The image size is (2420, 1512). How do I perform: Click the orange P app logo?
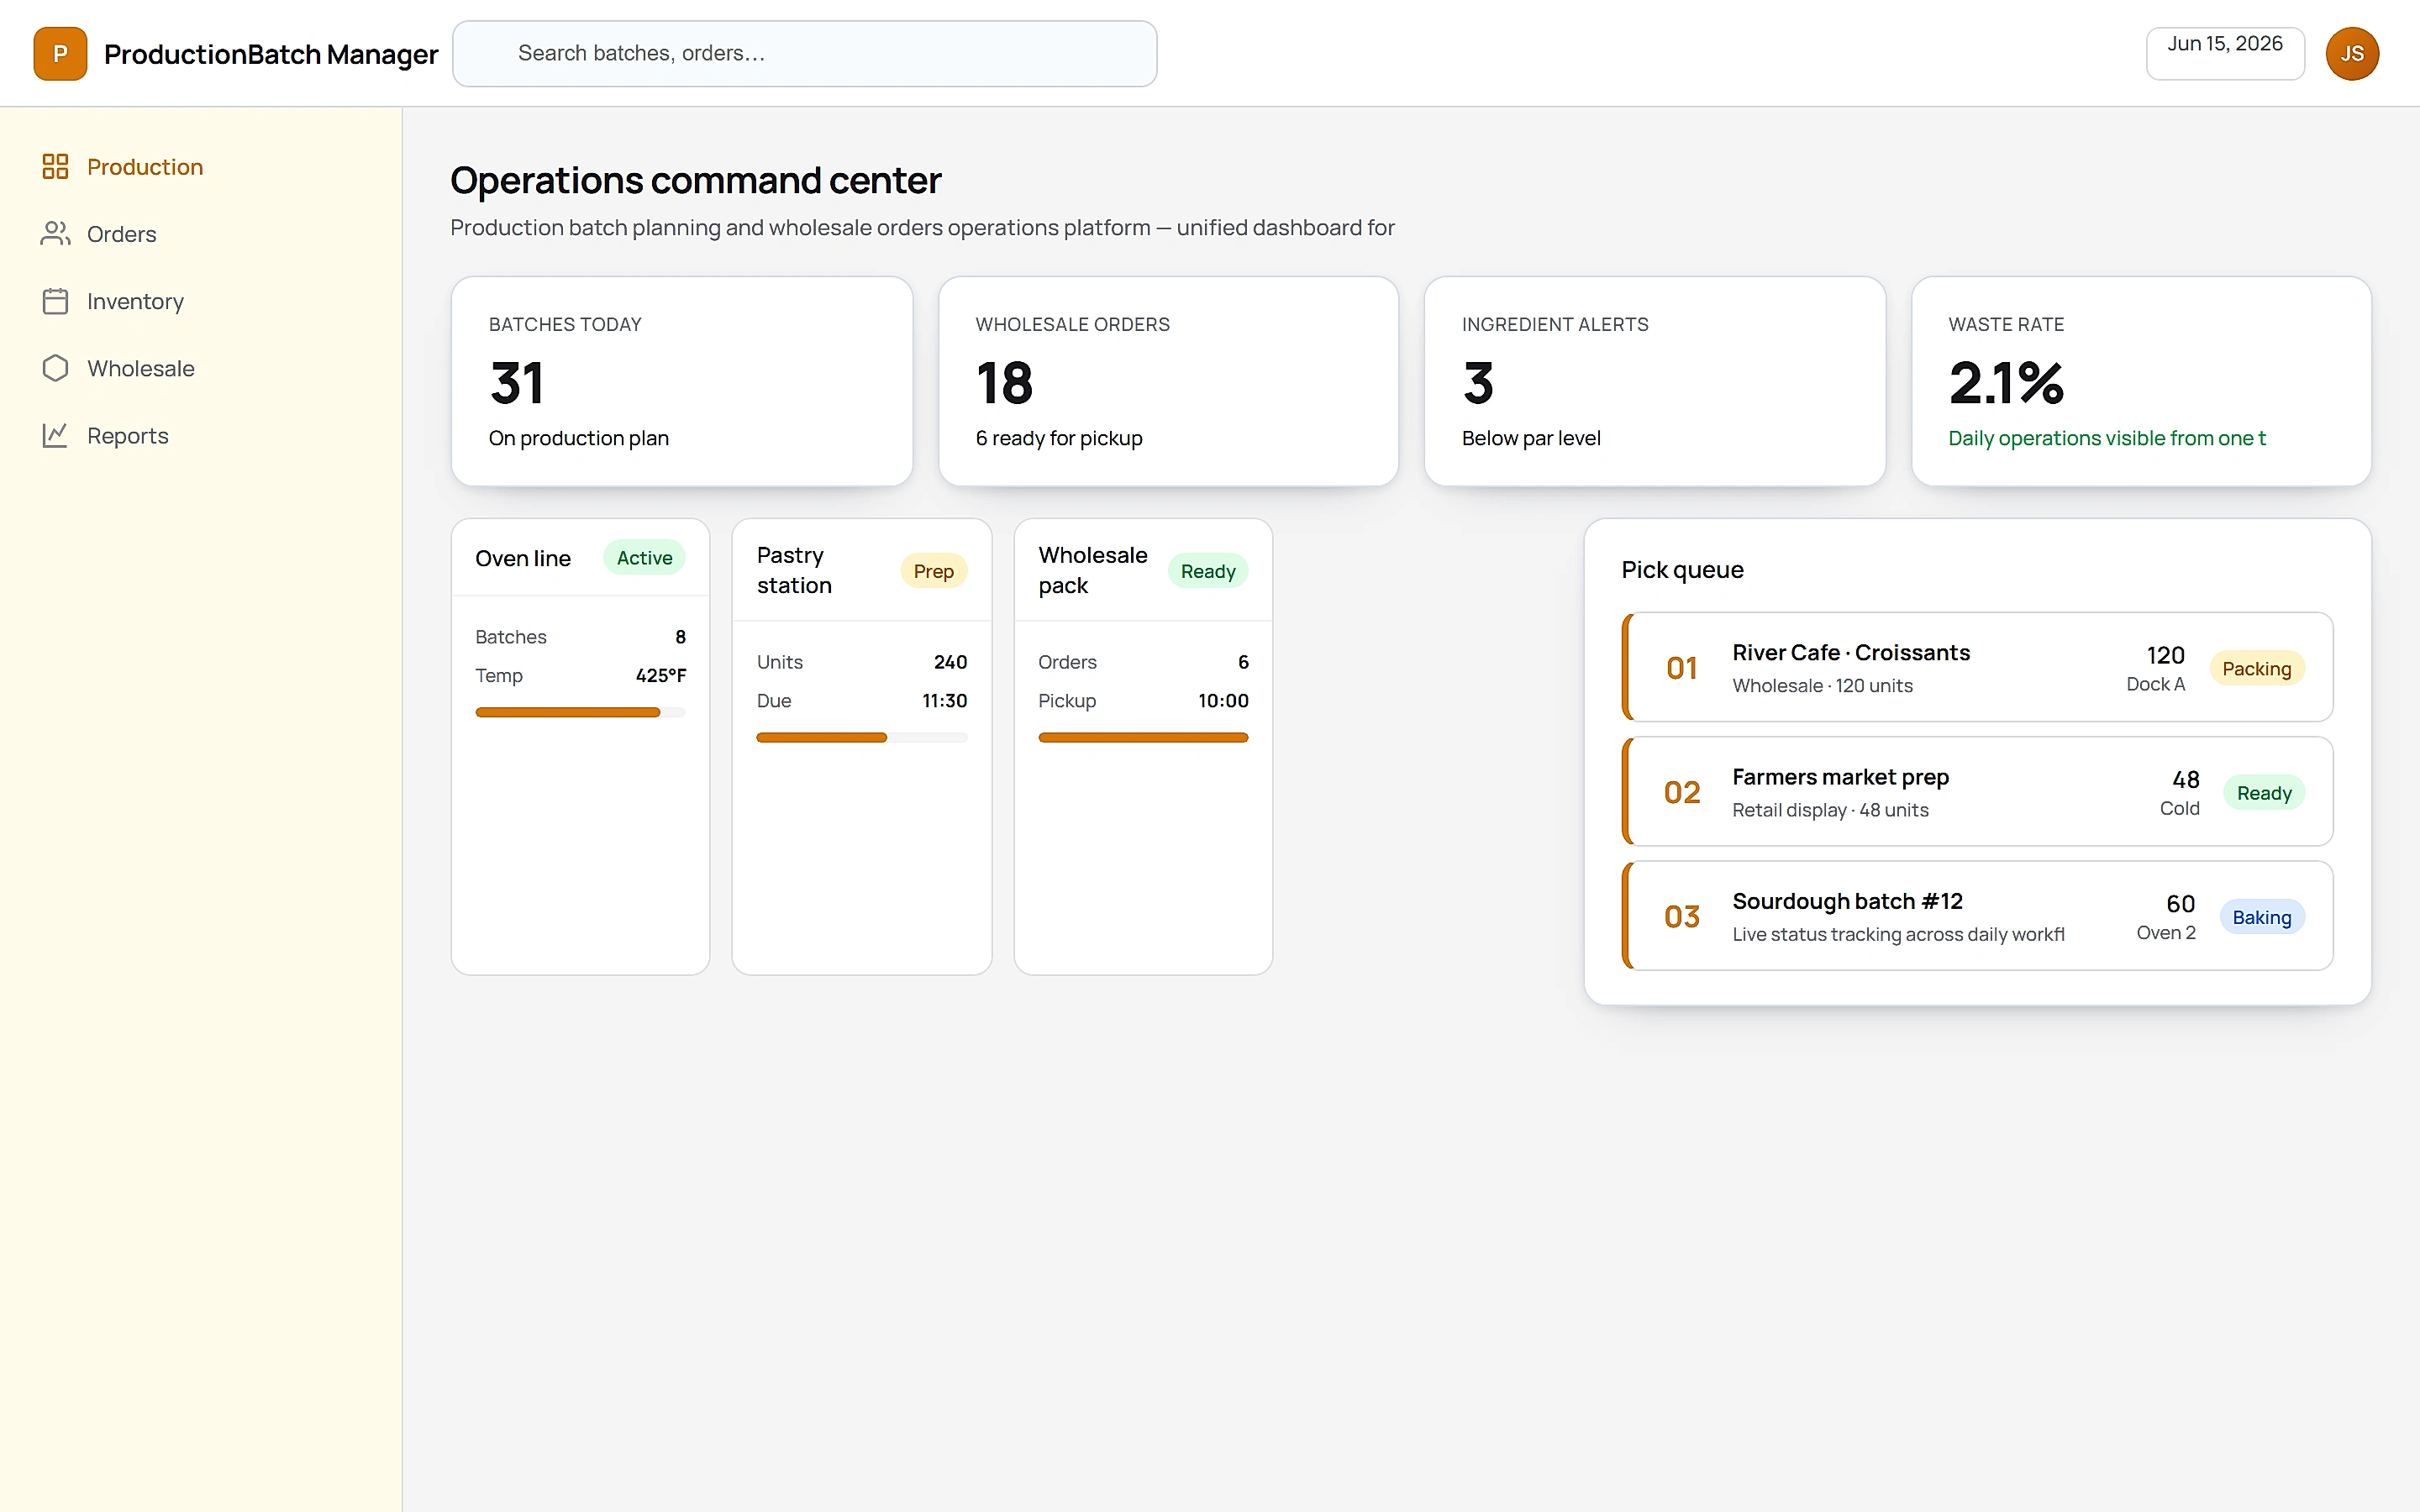pos(60,54)
